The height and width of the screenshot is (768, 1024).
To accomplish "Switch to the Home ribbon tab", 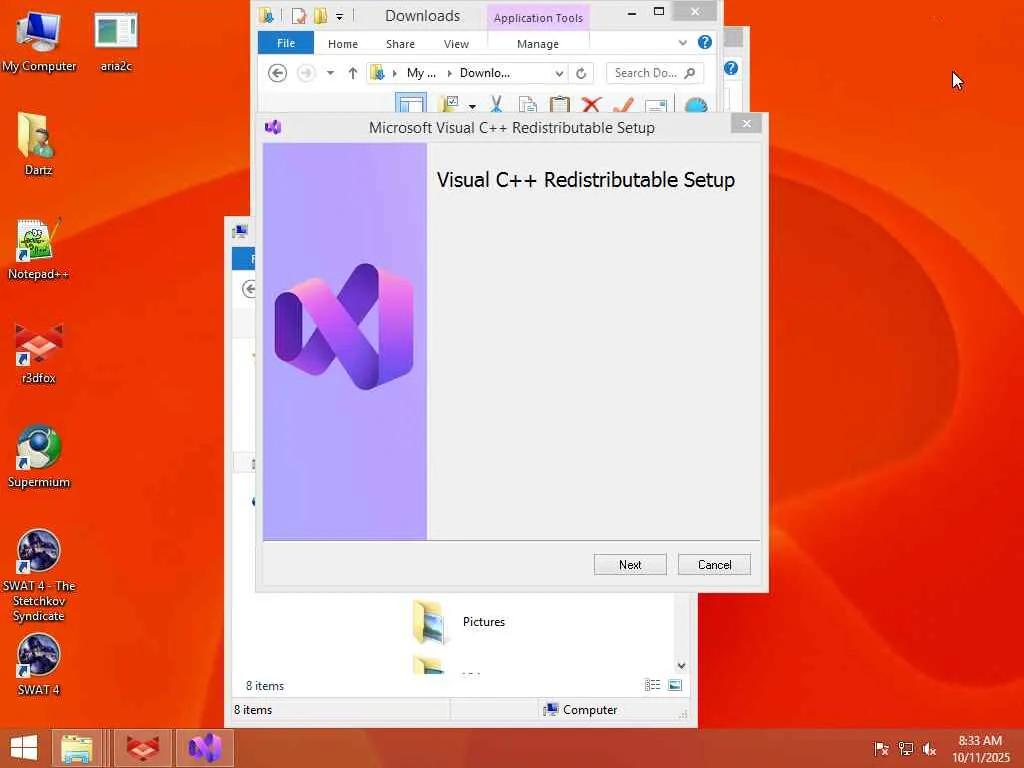I will tap(342, 44).
